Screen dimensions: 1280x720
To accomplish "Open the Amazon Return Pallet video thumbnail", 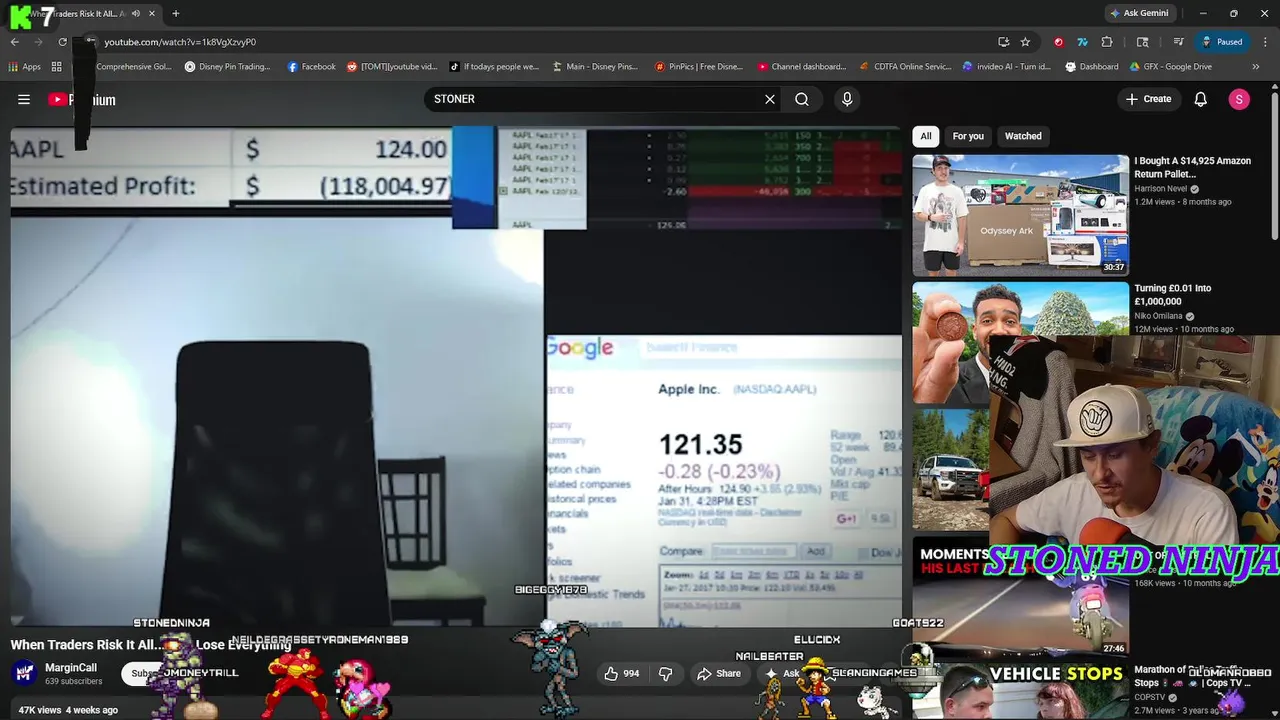I will (x=1020, y=215).
